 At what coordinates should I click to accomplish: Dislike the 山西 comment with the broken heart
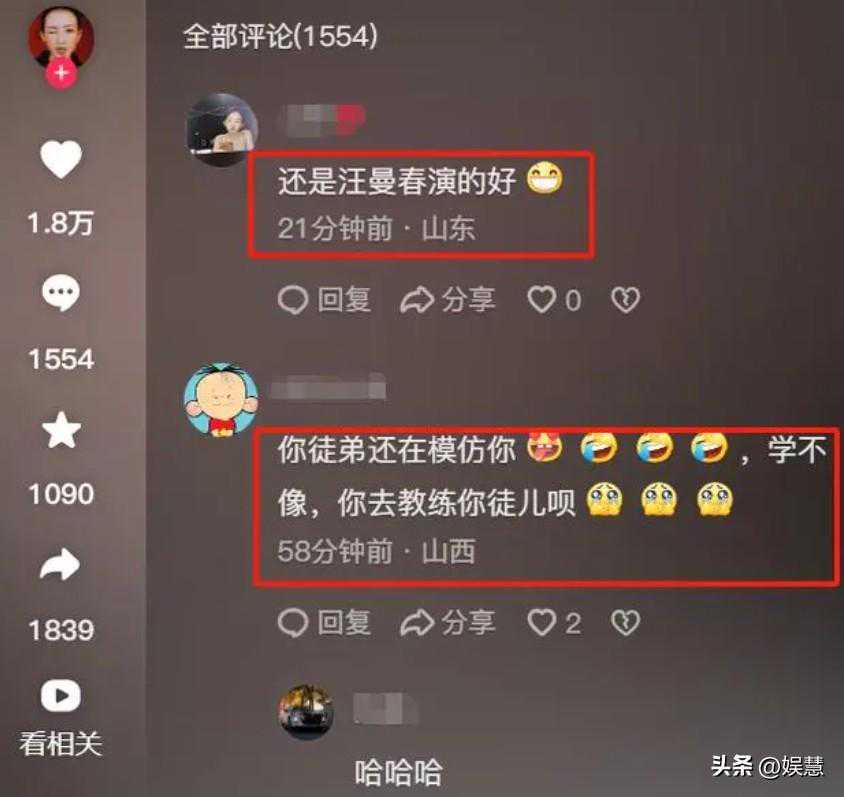click(625, 623)
